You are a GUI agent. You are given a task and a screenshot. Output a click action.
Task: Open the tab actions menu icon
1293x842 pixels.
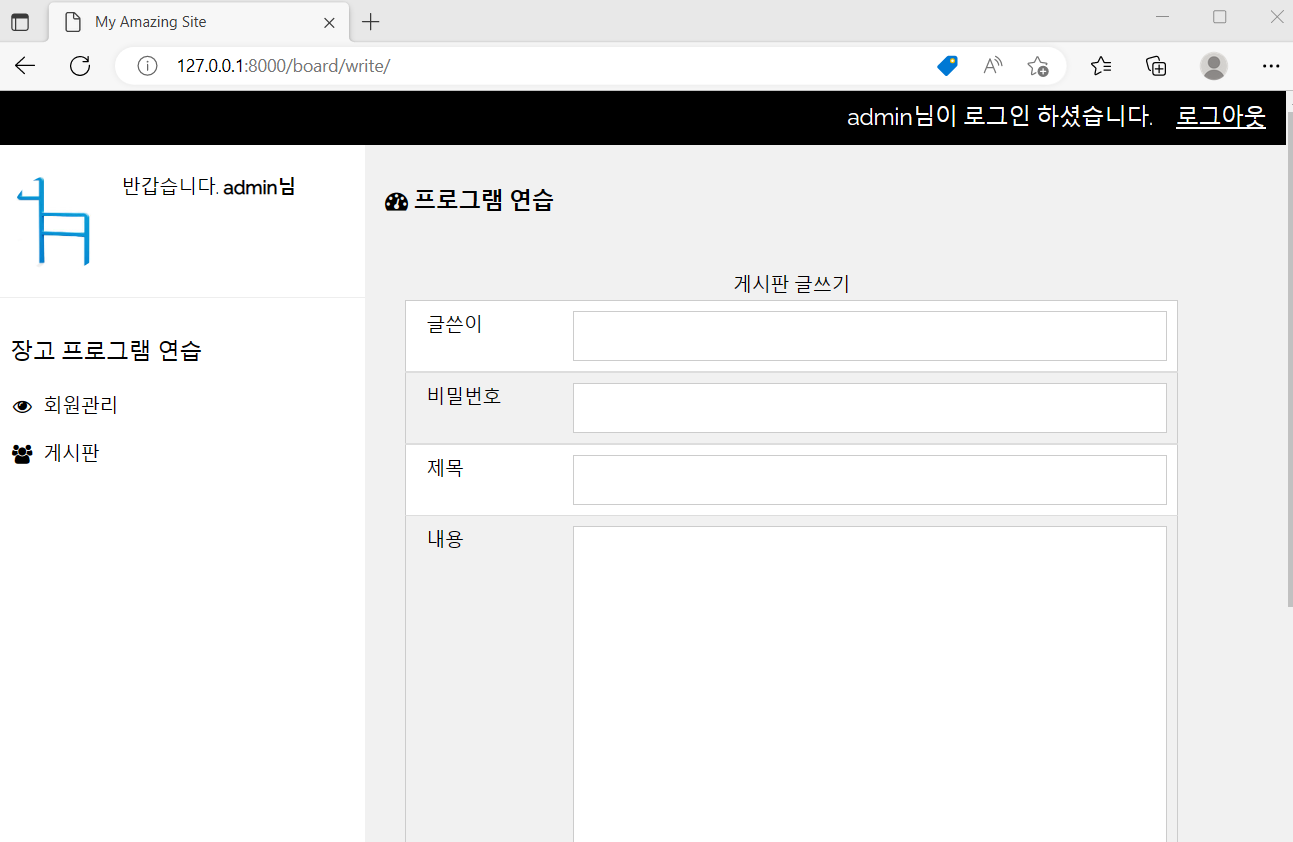point(20,22)
